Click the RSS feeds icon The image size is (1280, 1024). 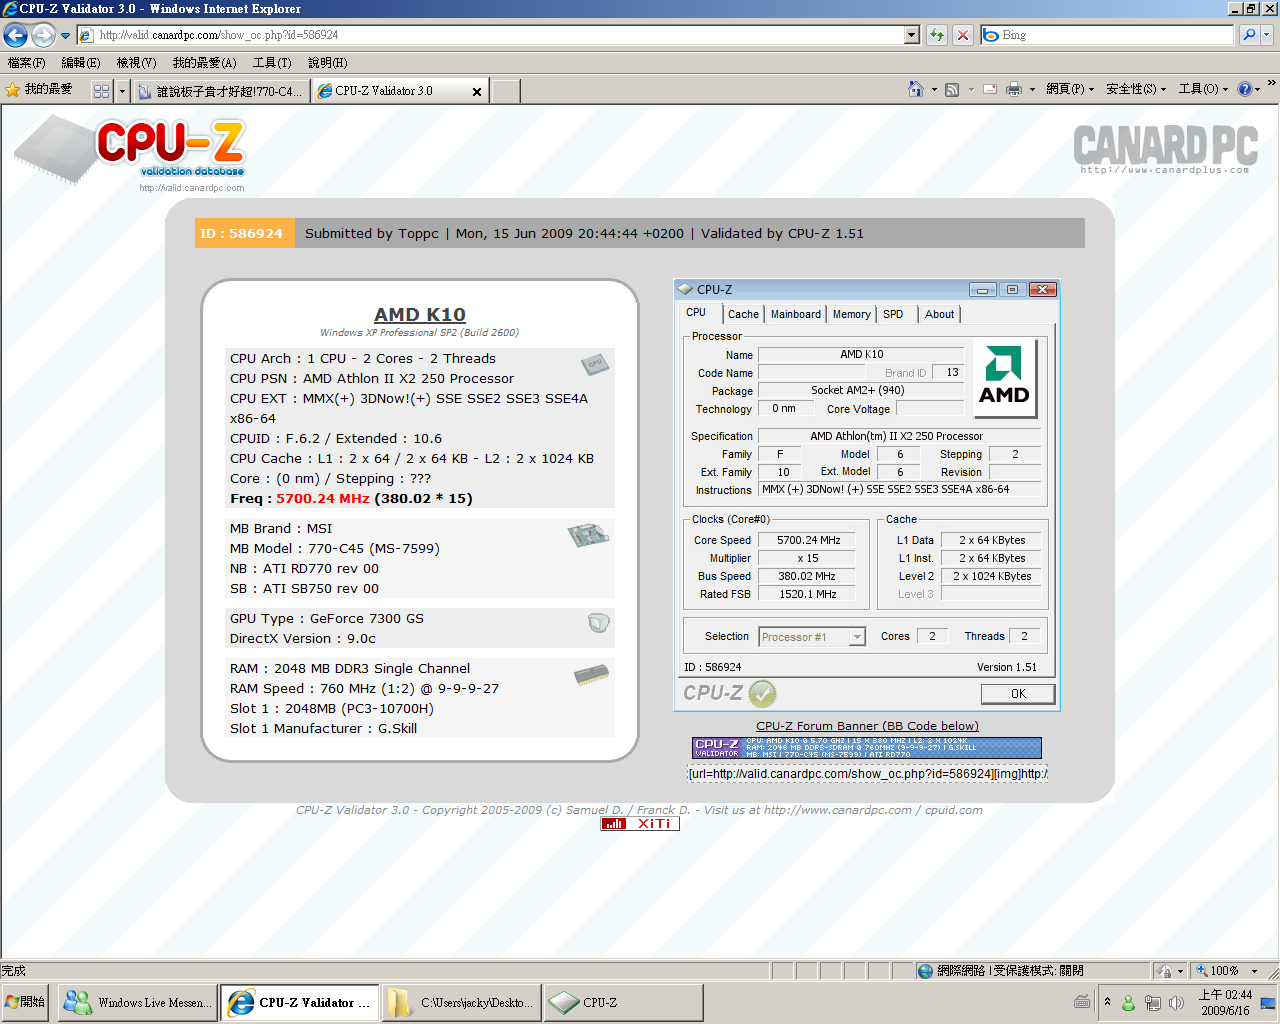(x=952, y=89)
